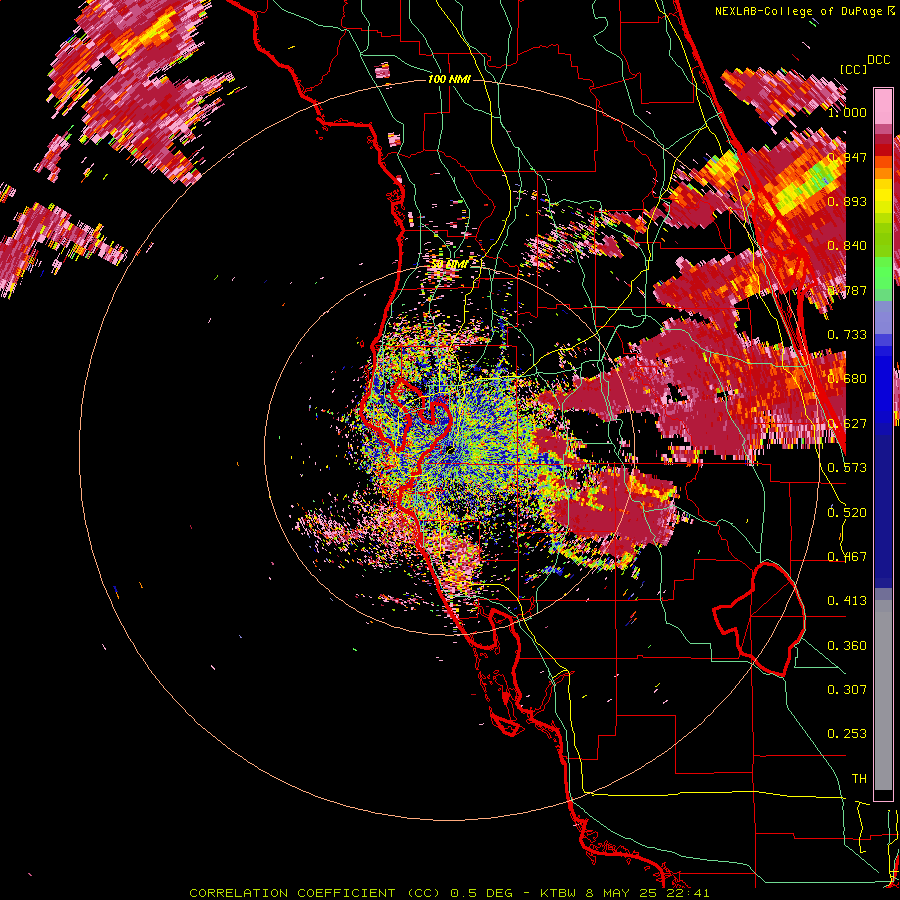Click the 0.840 scale value
Viewport: 900px width, 900px height.
(847, 246)
